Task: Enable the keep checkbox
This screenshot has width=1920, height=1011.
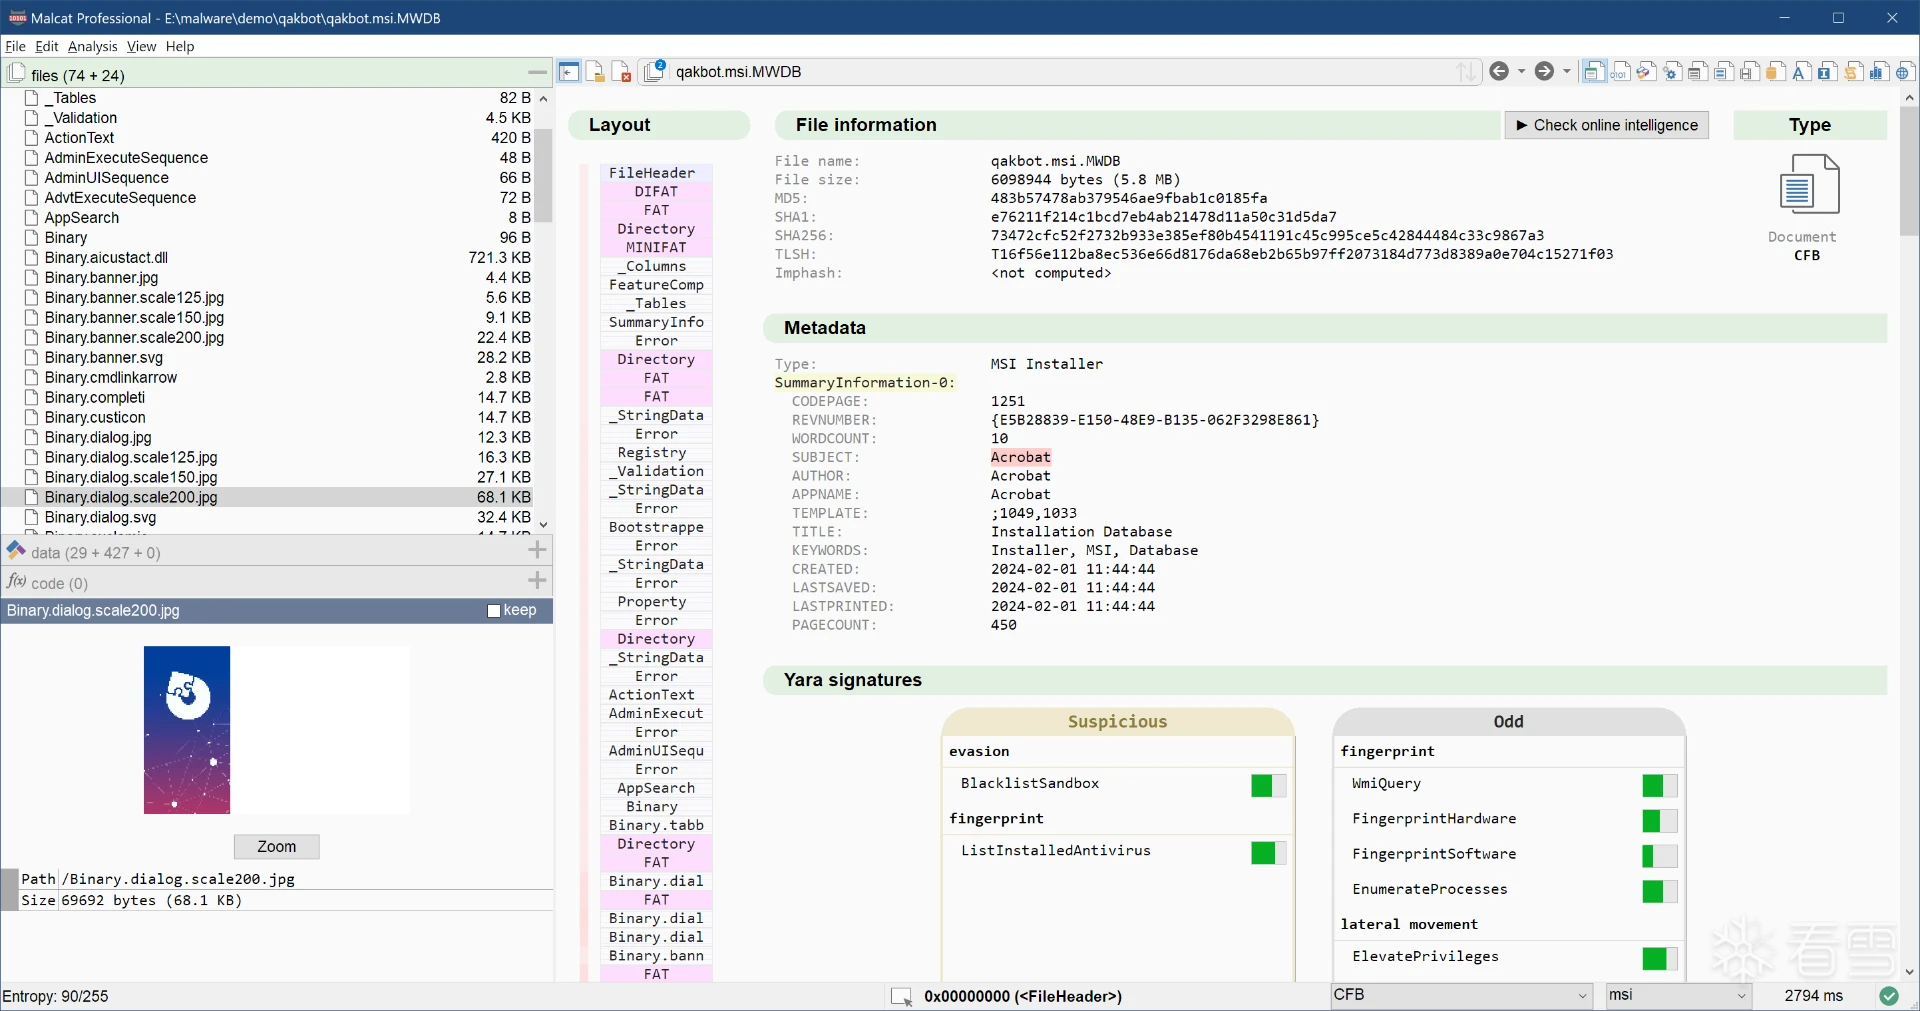Action: click(494, 611)
